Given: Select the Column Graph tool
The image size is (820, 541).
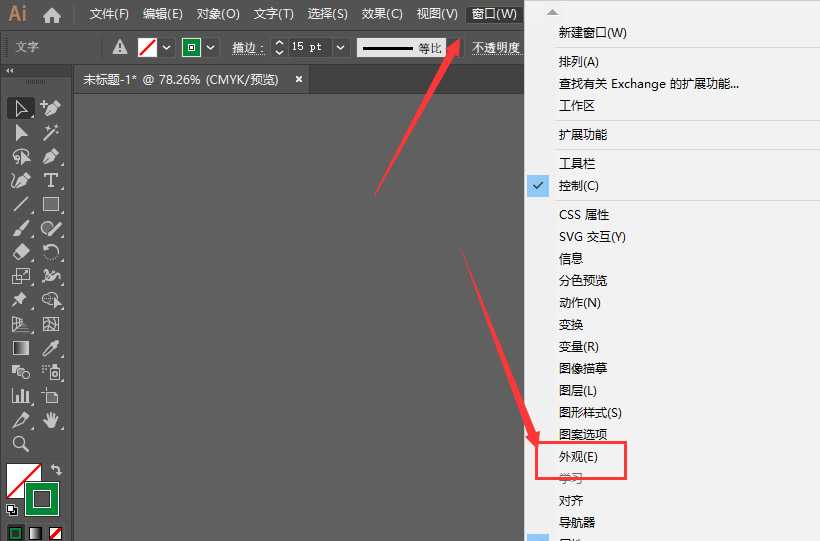Looking at the screenshot, I should [x=21, y=396].
